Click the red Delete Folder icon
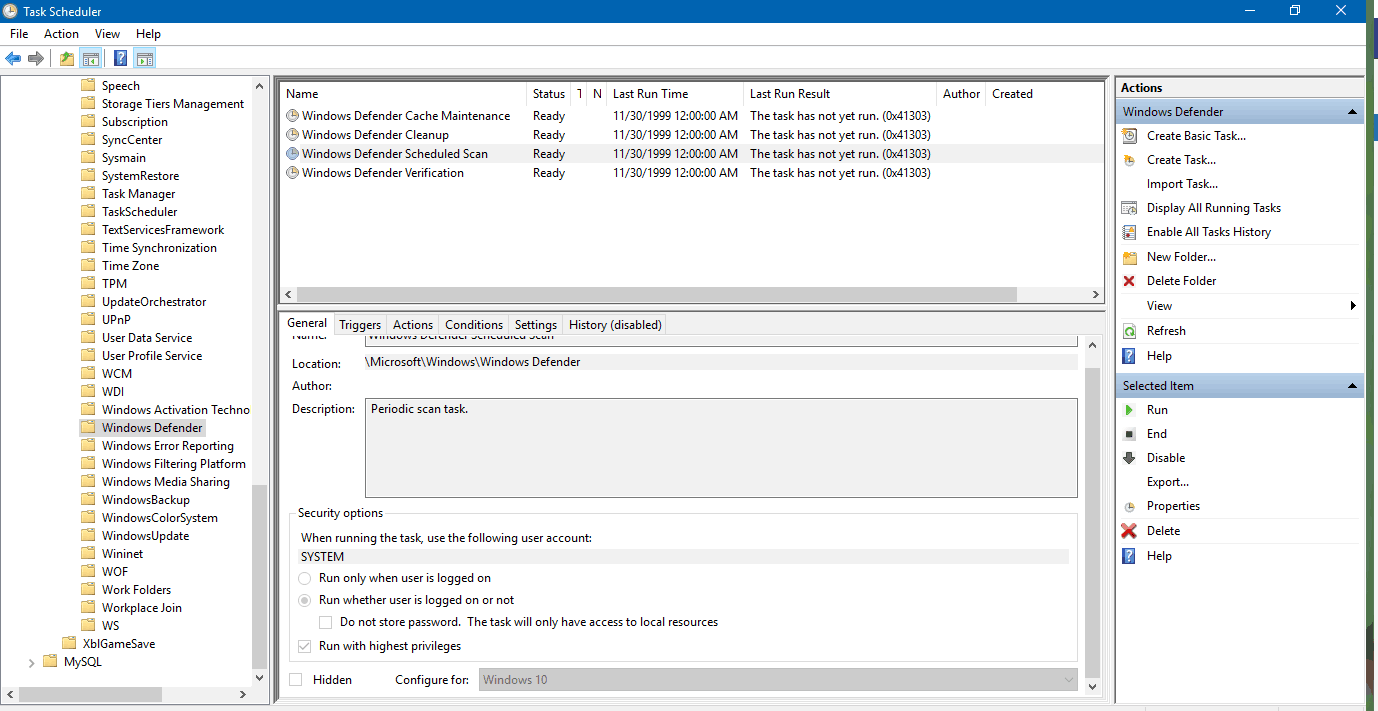 click(x=1129, y=281)
